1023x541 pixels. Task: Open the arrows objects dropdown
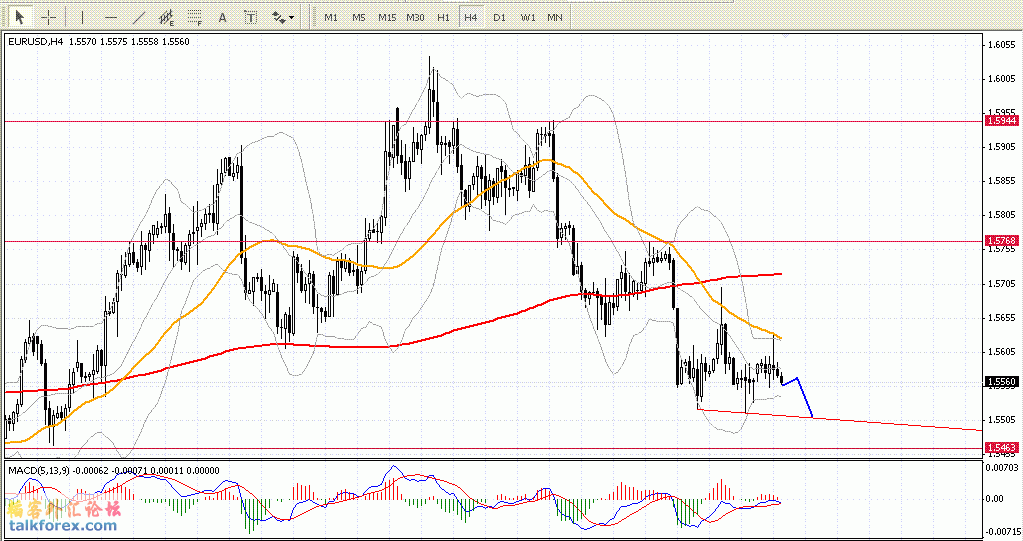click(284, 17)
